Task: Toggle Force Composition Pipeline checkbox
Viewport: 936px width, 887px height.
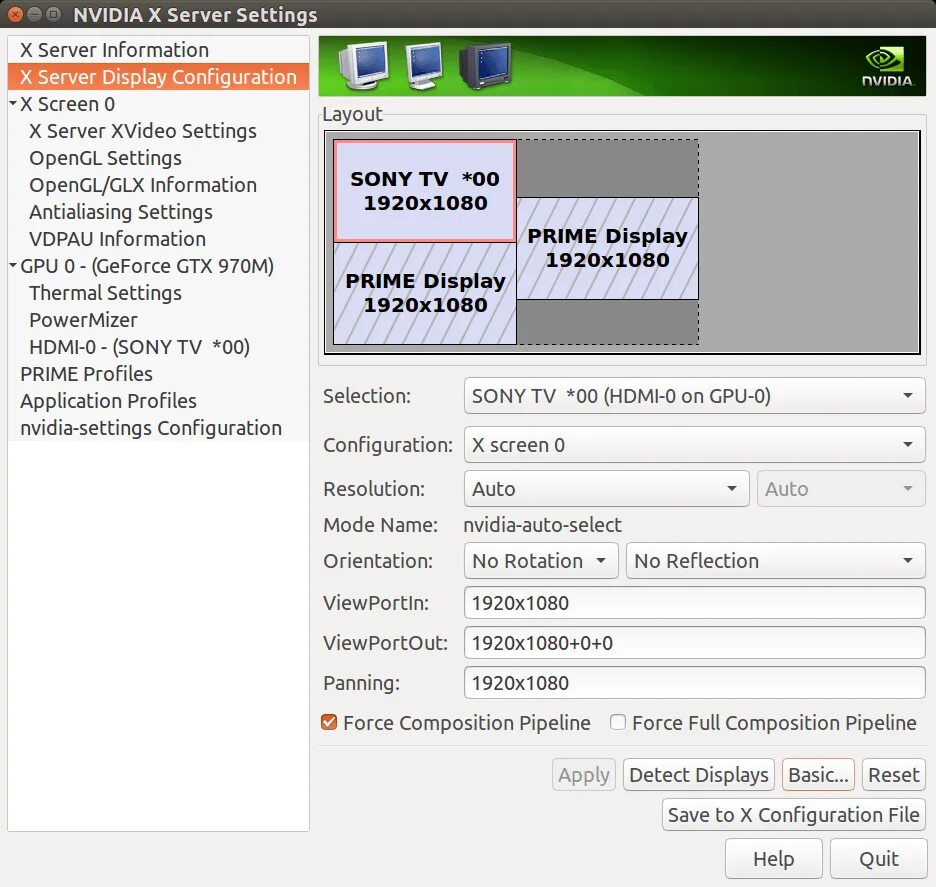Action: click(329, 722)
